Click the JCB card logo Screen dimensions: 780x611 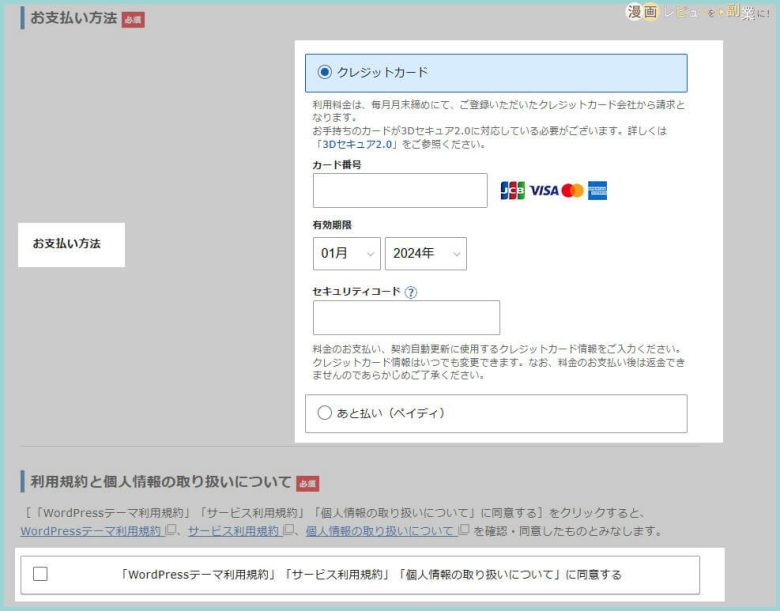pyautogui.click(x=512, y=190)
